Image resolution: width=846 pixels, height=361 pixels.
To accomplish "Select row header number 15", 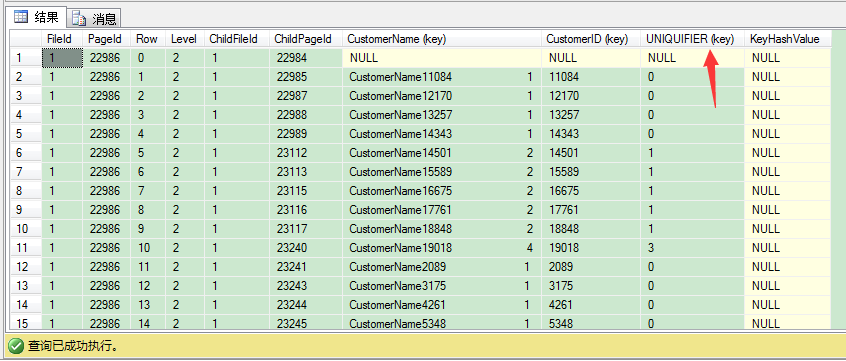I will point(26,323).
